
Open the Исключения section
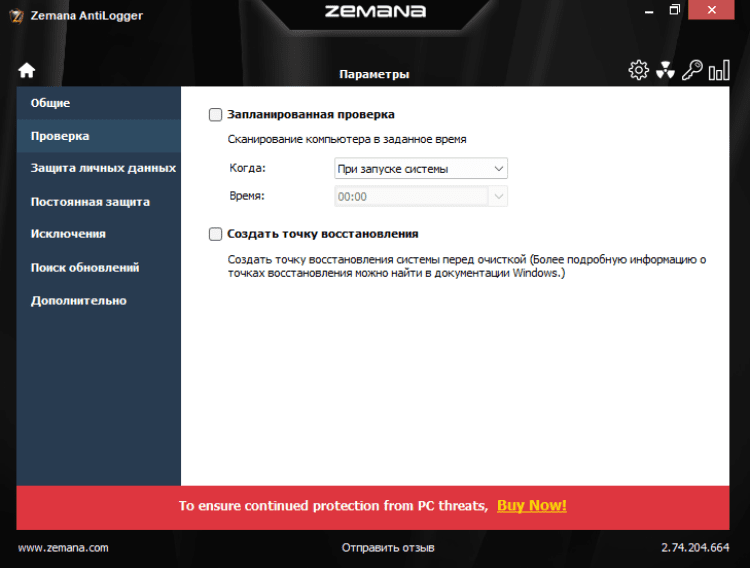[99, 234]
